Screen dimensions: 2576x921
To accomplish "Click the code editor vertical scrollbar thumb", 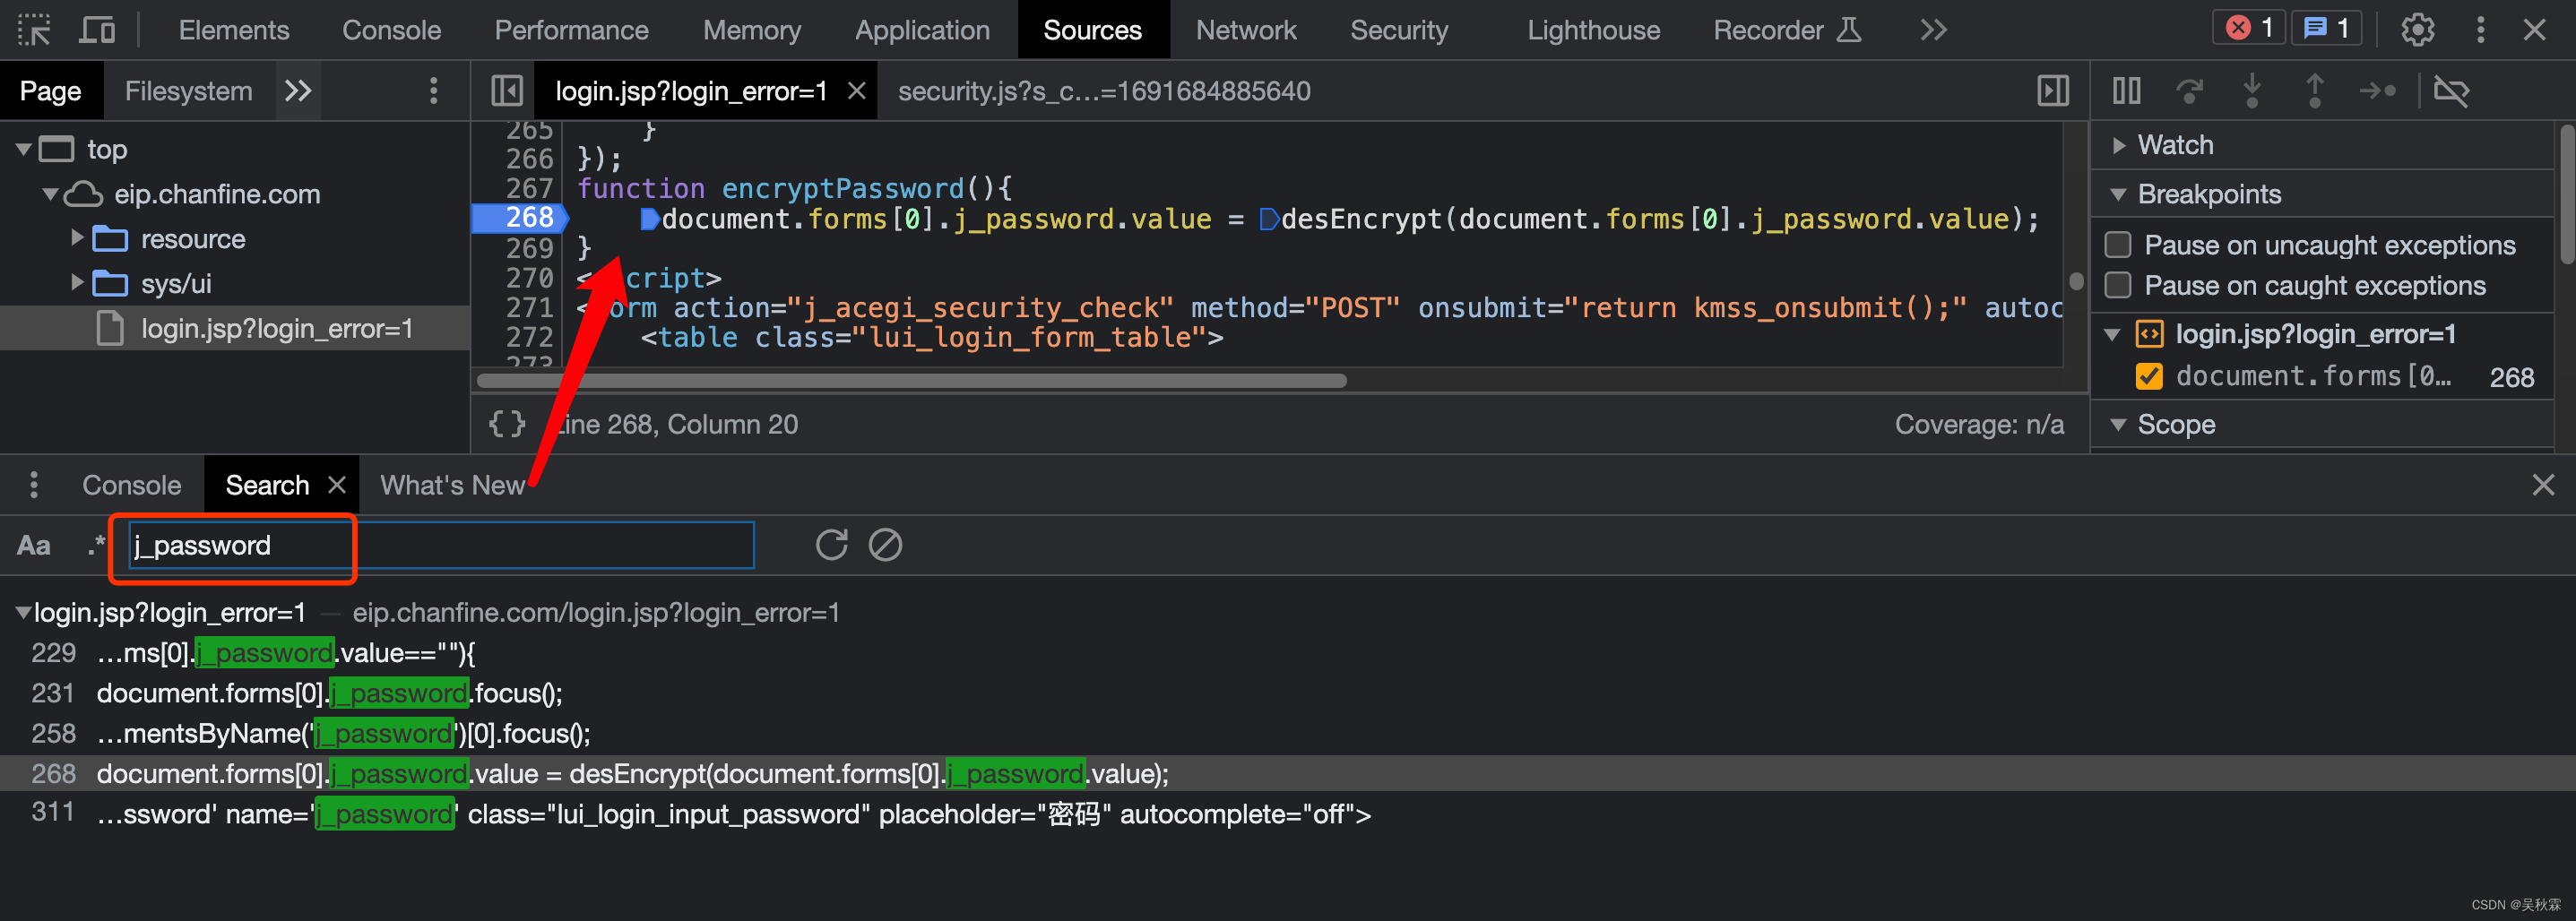I will pyautogui.click(x=2076, y=282).
